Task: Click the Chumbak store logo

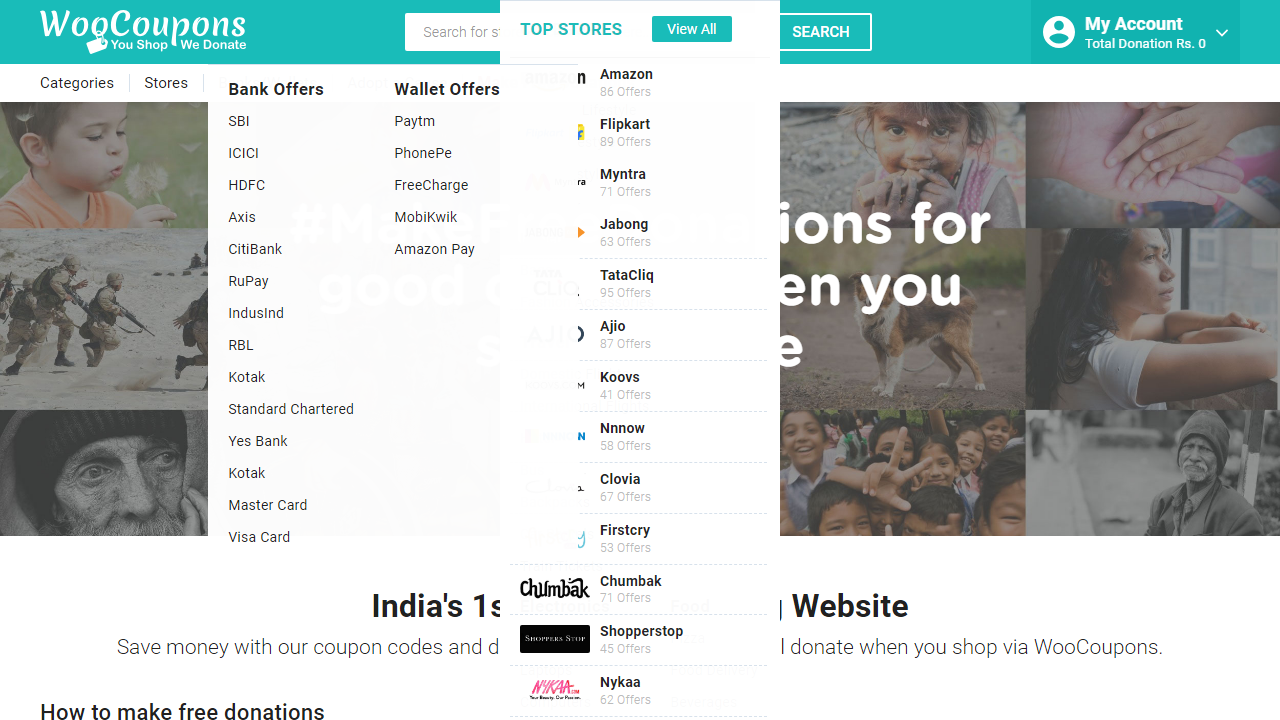Action: pyautogui.click(x=554, y=588)
